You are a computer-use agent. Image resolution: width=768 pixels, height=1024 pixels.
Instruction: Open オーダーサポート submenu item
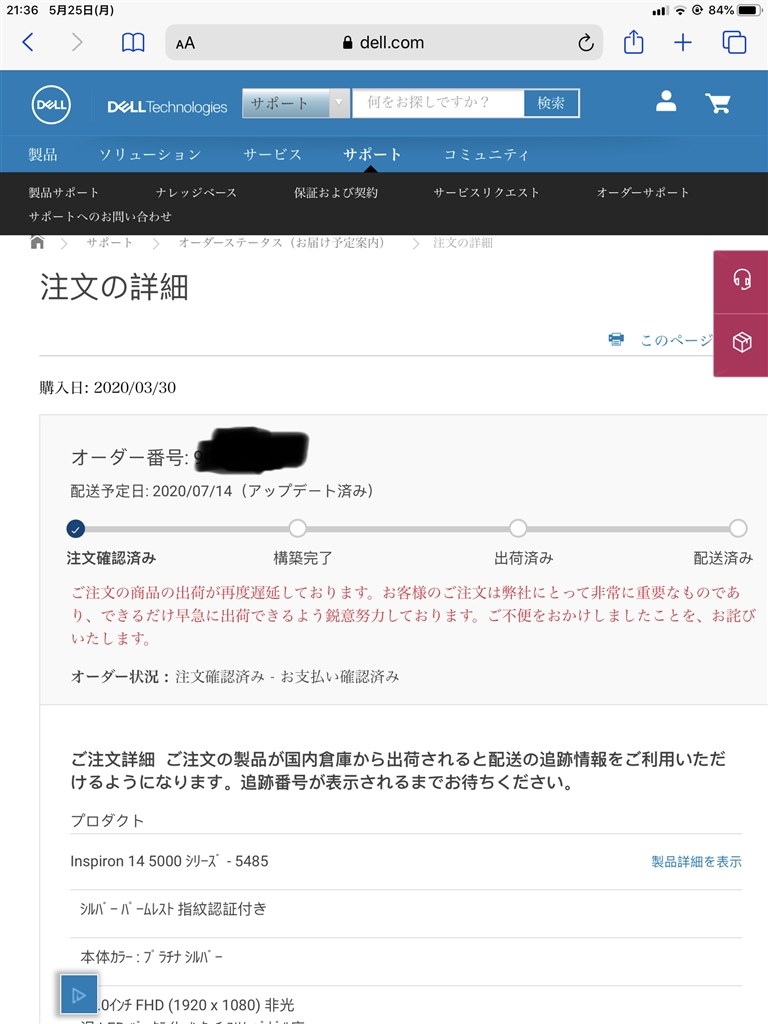click(643, 192)
